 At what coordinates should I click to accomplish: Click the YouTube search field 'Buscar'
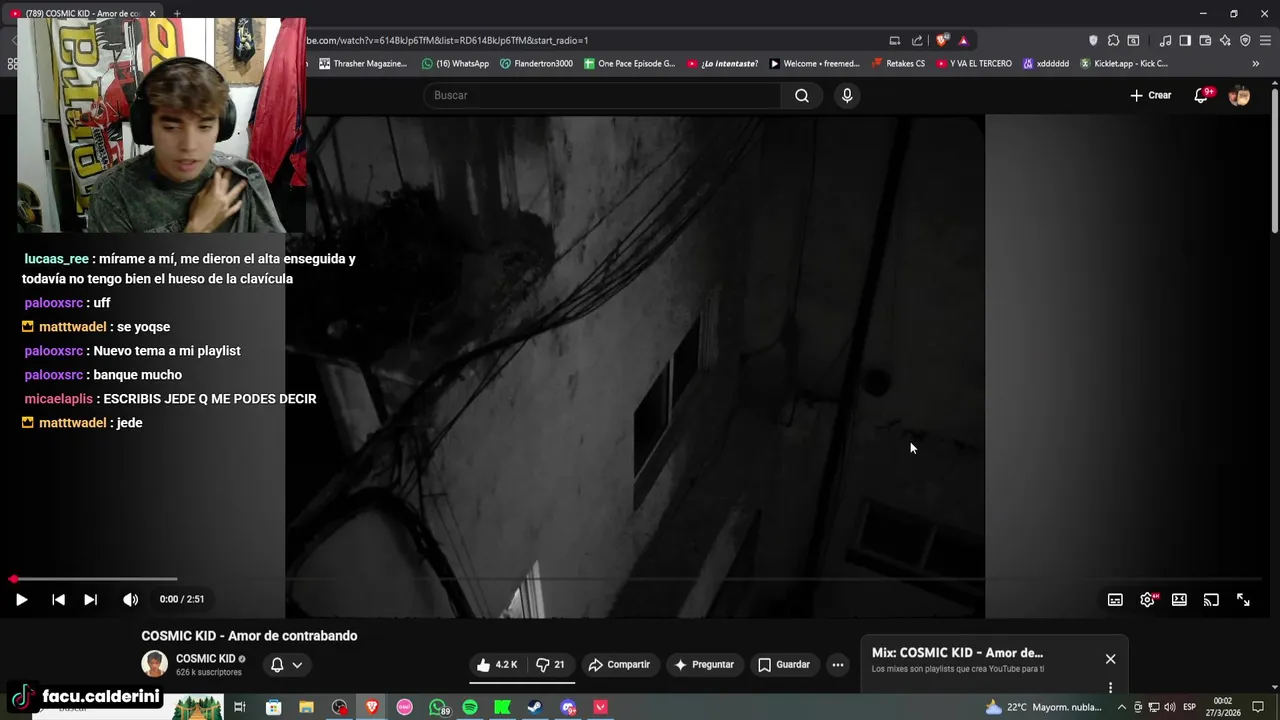pyautogui.click(x=603, y=95)
